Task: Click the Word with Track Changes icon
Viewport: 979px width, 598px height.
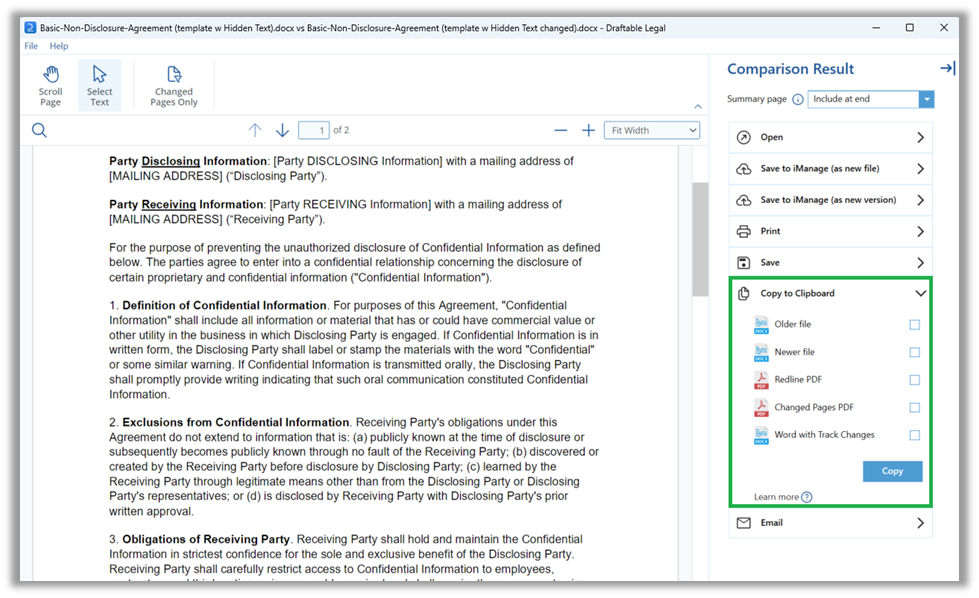Action: pyautogui.click(x=761, y=435)
